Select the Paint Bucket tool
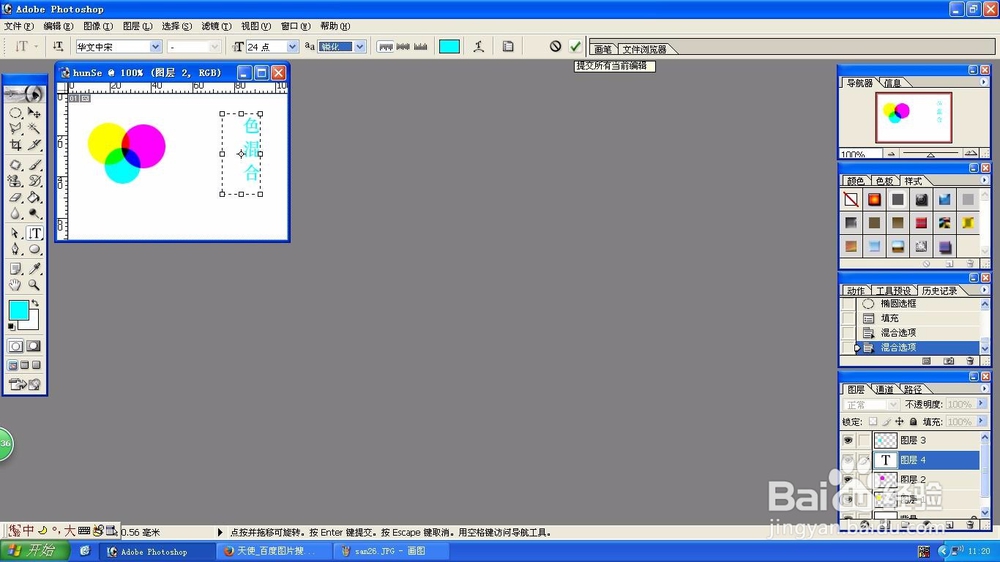The width and height of the screenshot is (1000, 562). pos(34,198)
